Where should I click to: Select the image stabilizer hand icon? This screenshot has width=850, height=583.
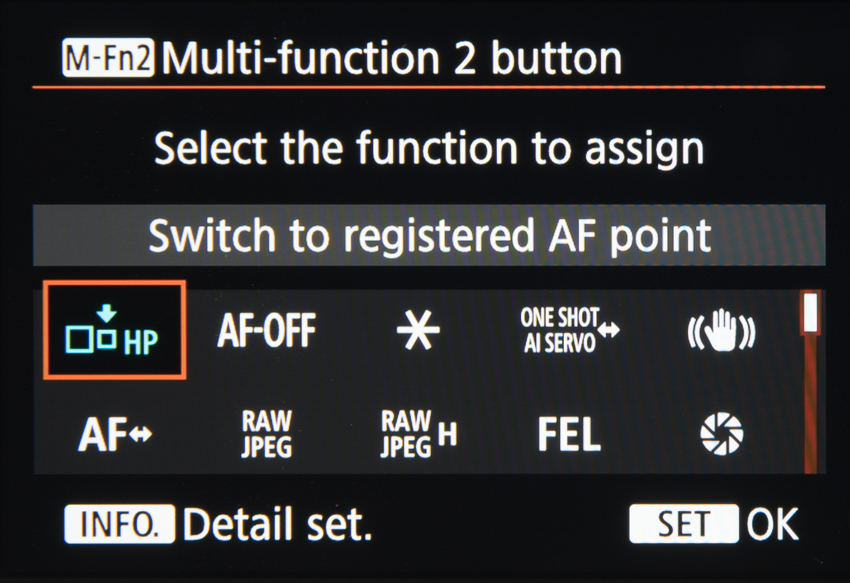720,331
